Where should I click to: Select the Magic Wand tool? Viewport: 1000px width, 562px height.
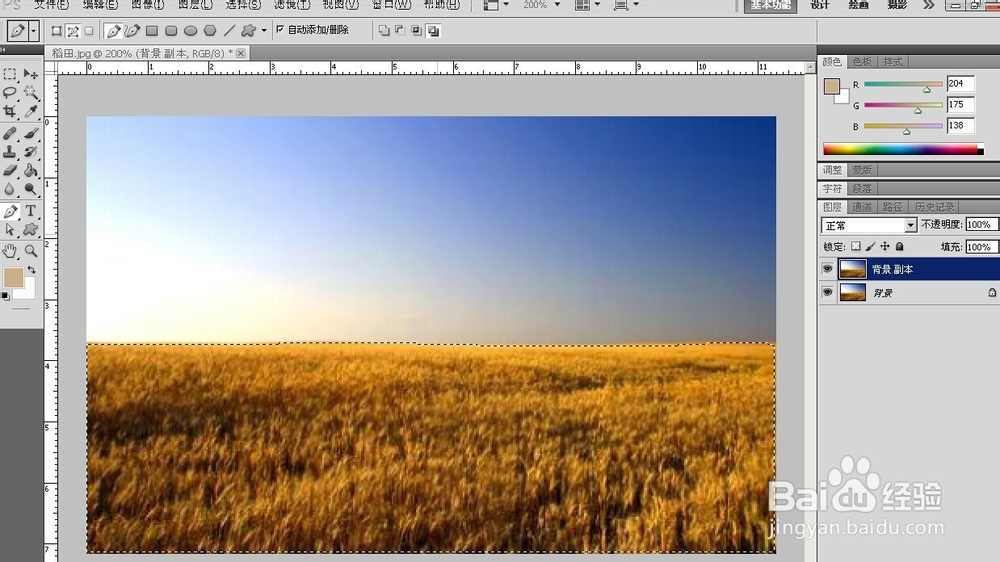[31, 92]
